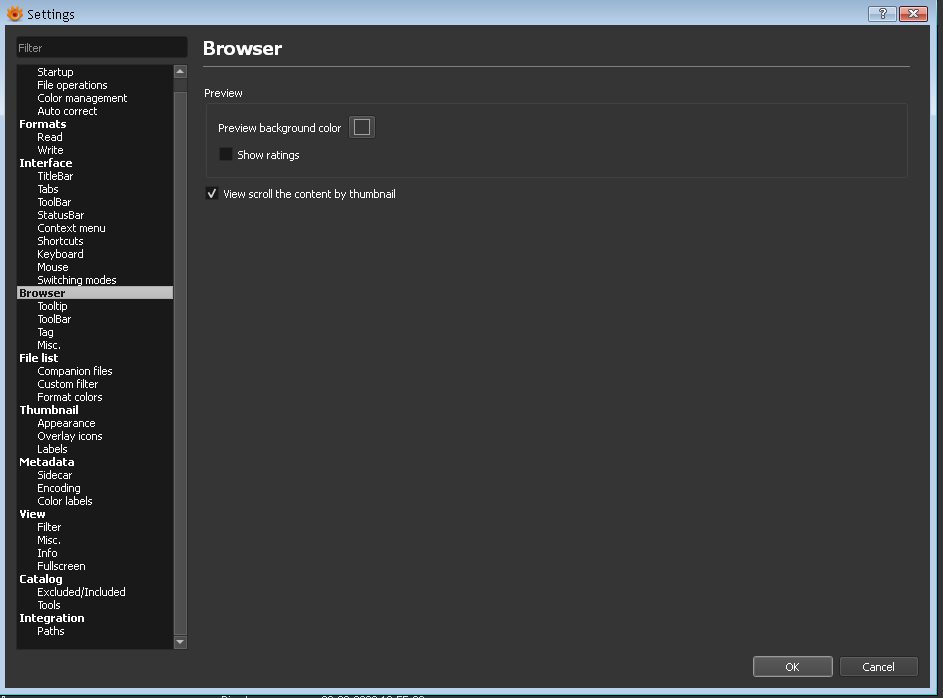Select the Metadata category

[47, 462]
